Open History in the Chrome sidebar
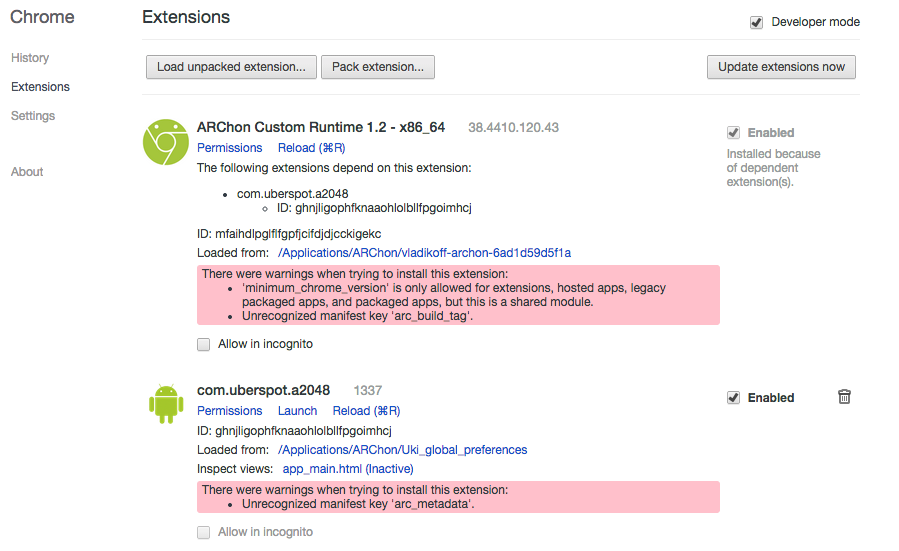 [30, 58]
